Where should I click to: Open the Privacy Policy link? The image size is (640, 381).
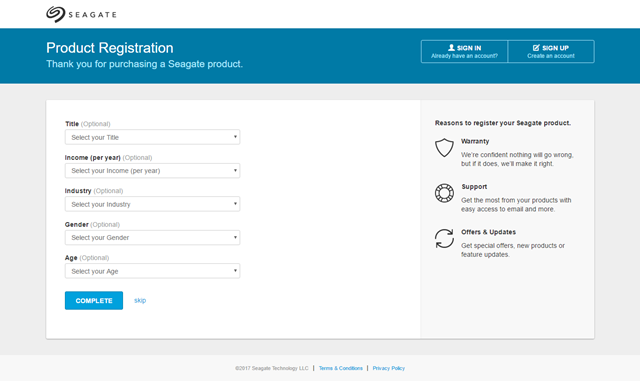389,368
